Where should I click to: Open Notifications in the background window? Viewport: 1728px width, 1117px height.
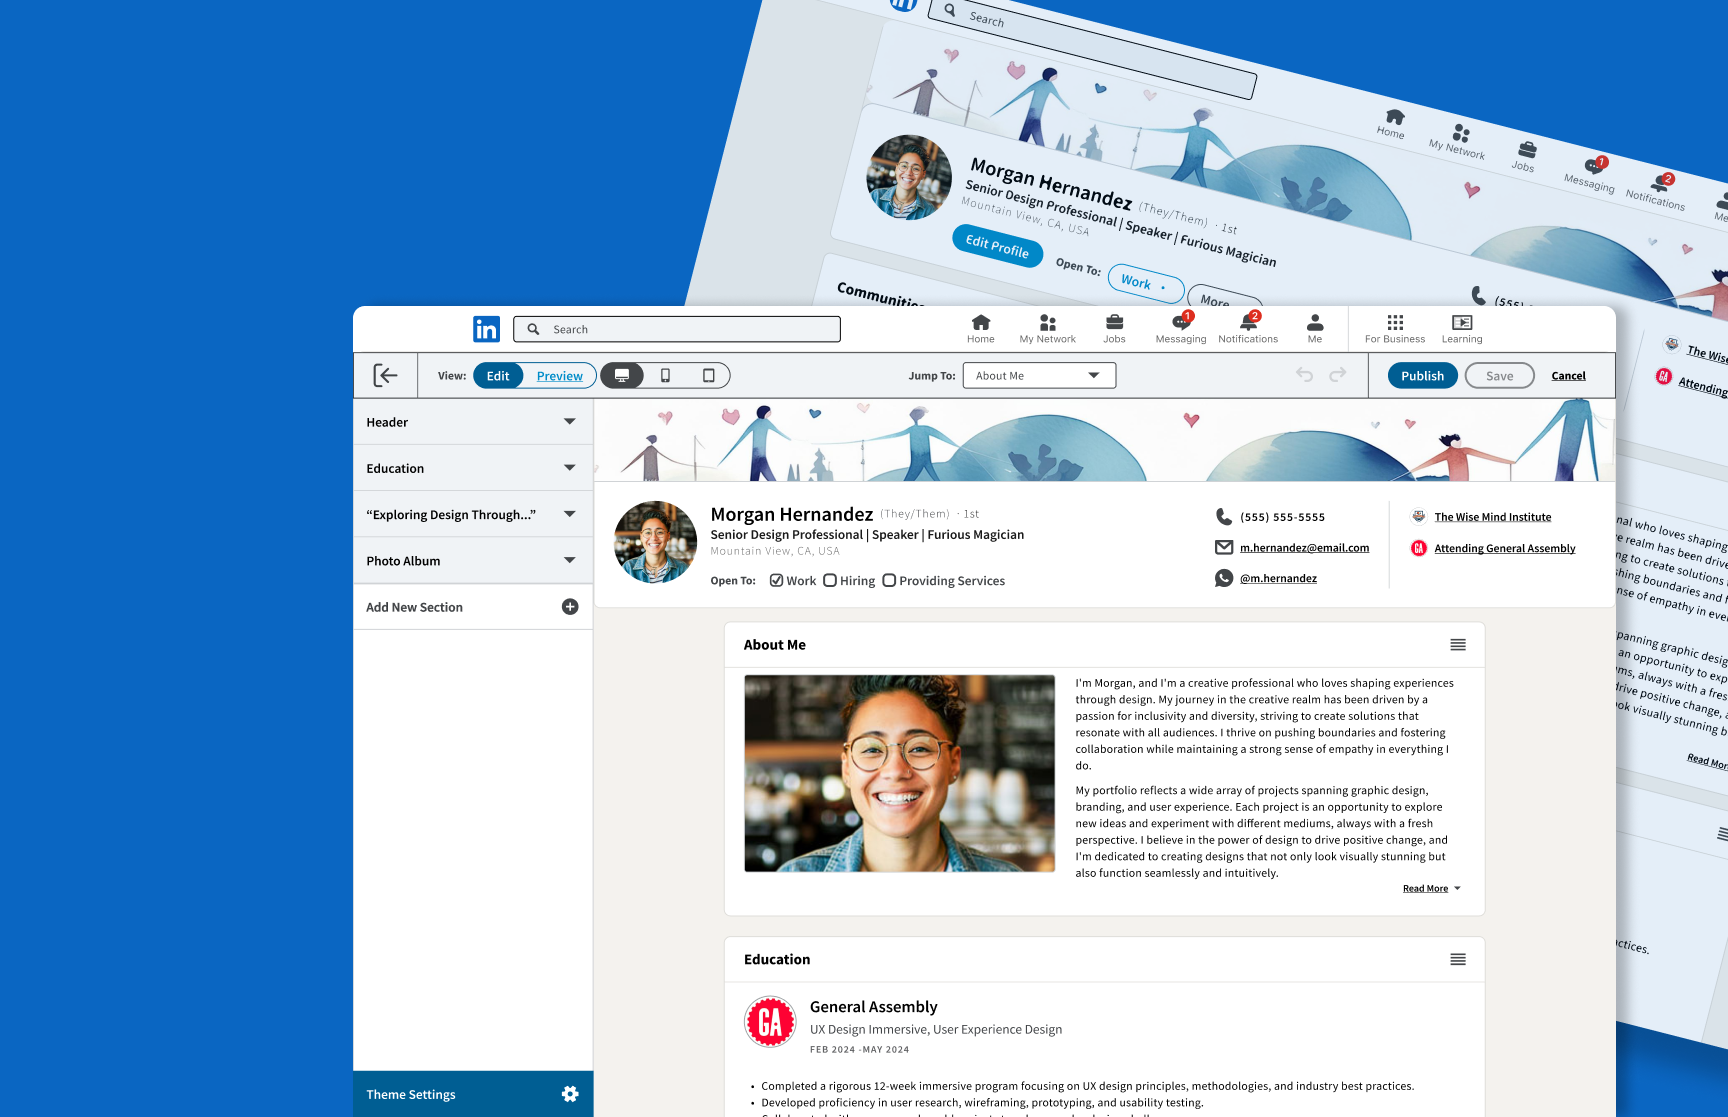1656,190
